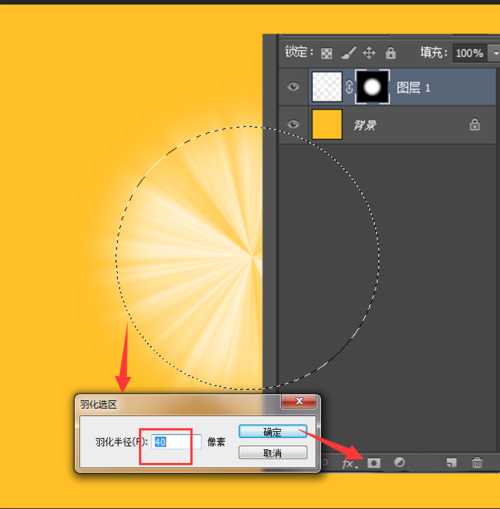
Task: Click the create new layer icon
Action: tap(451, 463)
